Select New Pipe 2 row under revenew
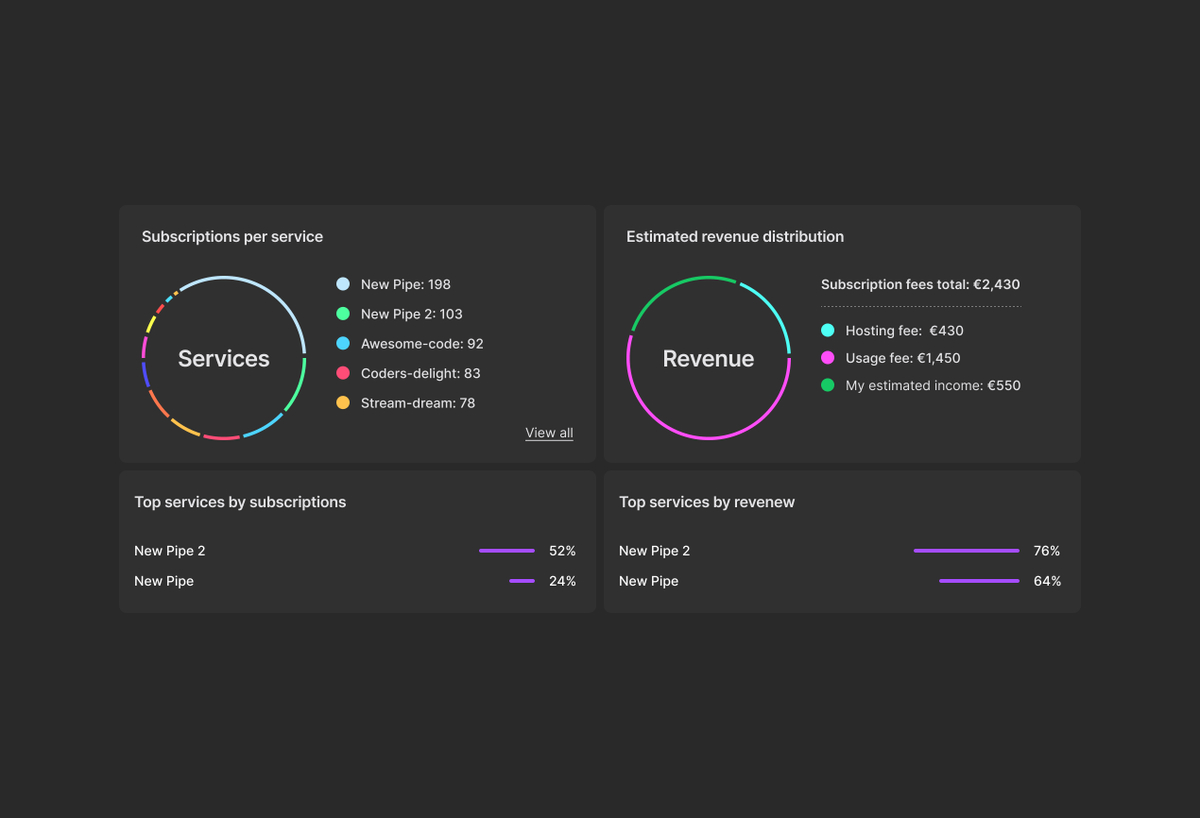The height and width of the screenshot is (818, 1200). pos(840,551)
